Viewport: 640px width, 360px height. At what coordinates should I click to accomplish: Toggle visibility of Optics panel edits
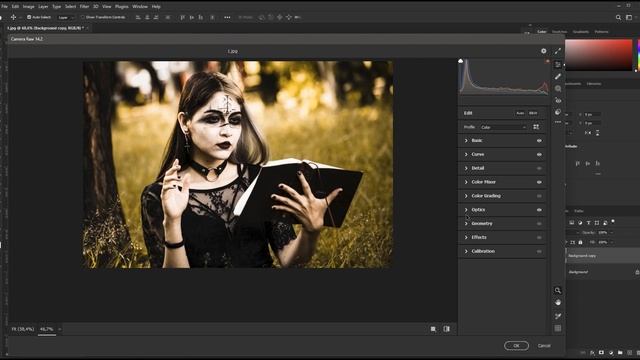click(539, 210)
